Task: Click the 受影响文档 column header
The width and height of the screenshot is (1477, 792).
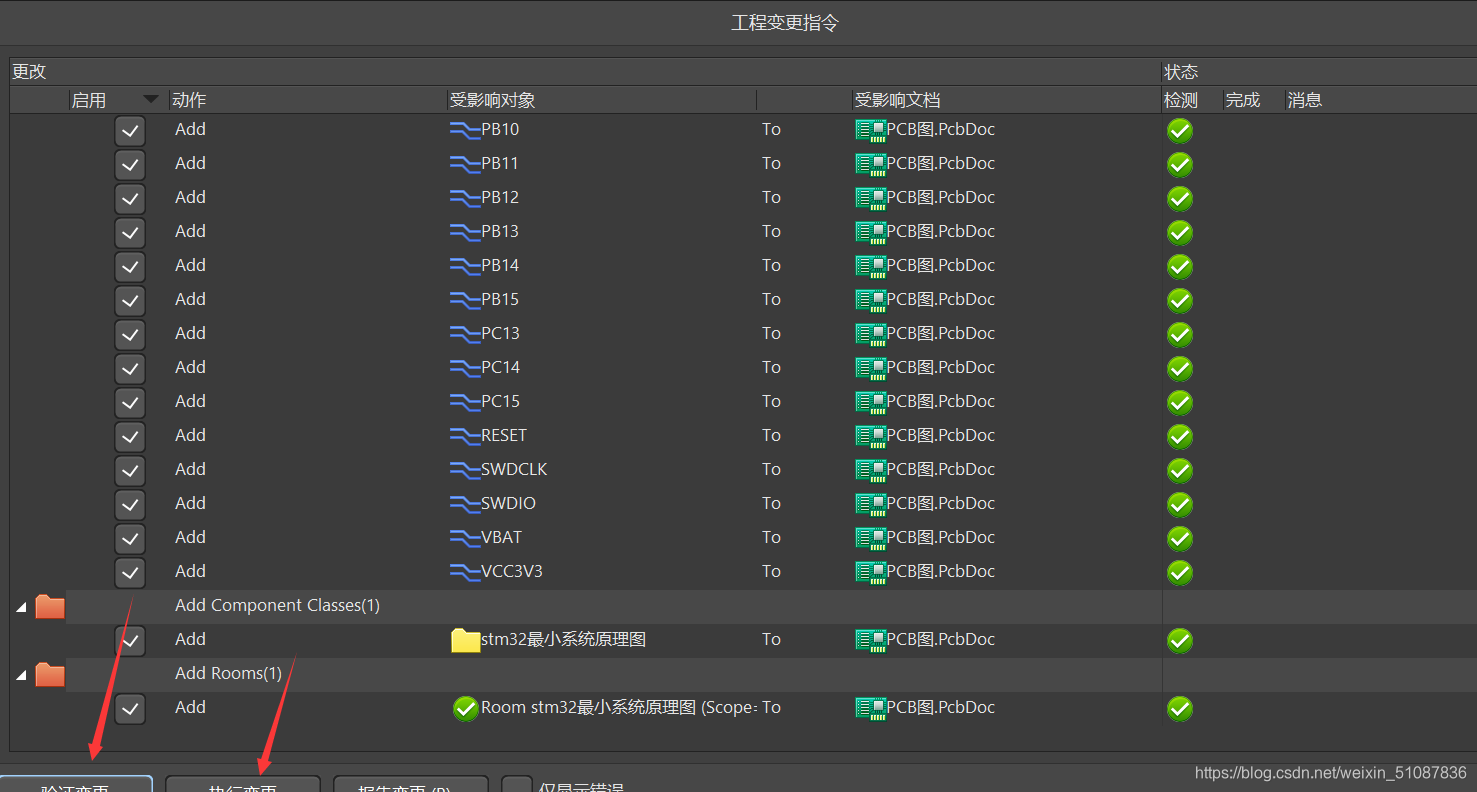Action: click(897, 100)
